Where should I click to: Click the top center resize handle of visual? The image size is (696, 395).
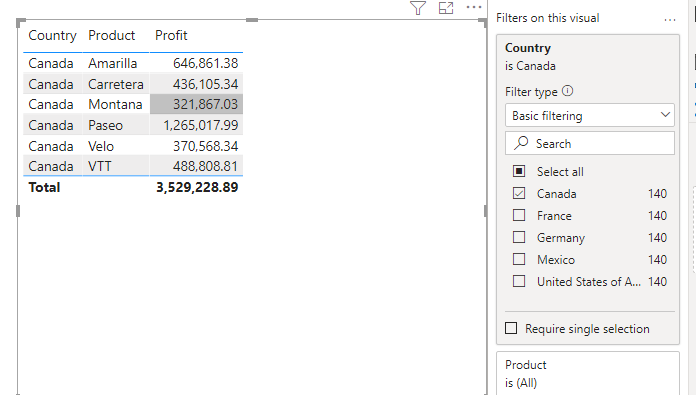(x=252, y=20)
